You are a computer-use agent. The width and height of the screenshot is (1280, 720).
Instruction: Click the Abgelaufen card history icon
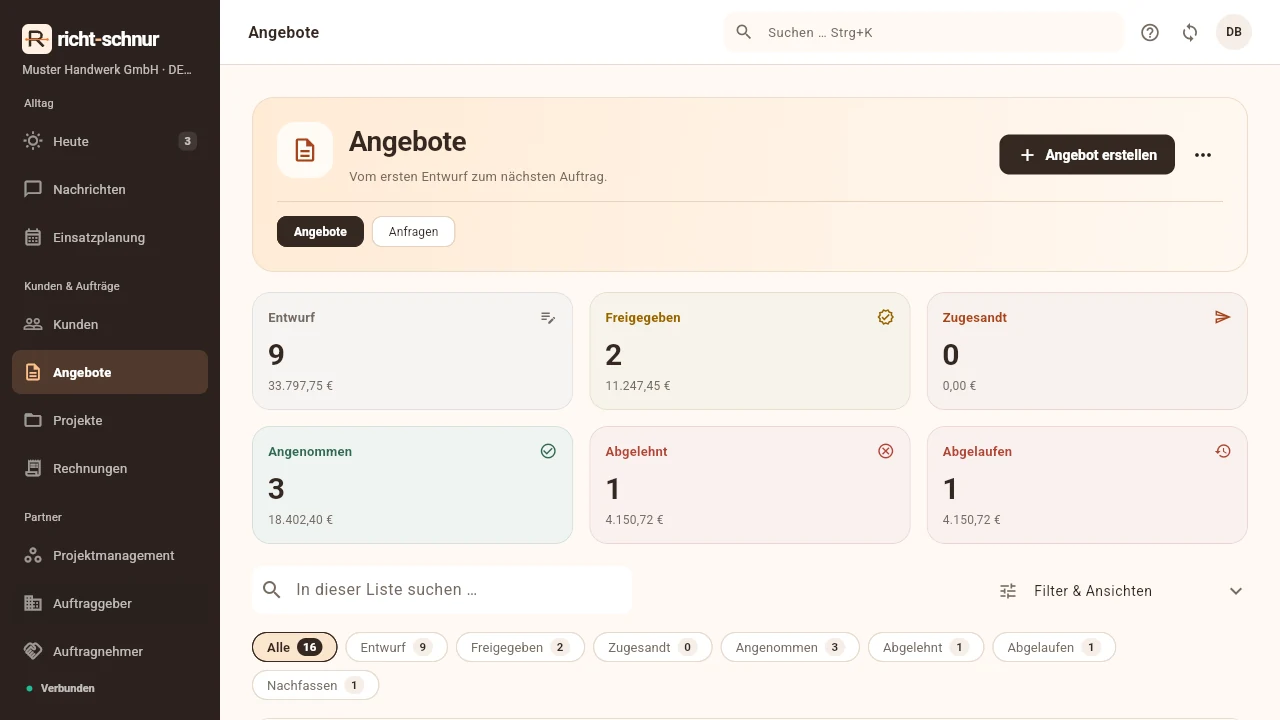pos(1222,451)
